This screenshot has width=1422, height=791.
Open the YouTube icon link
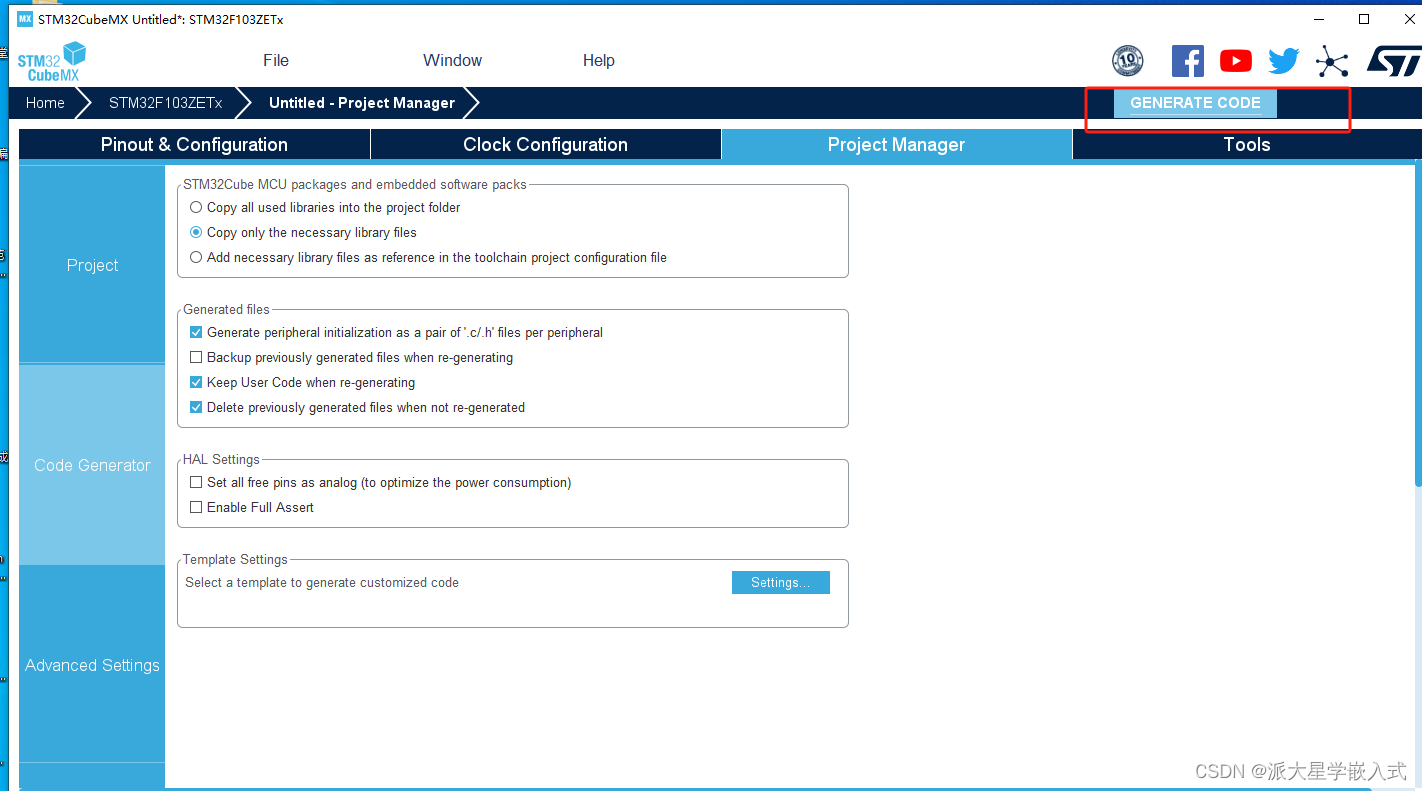coord(1236,61)
